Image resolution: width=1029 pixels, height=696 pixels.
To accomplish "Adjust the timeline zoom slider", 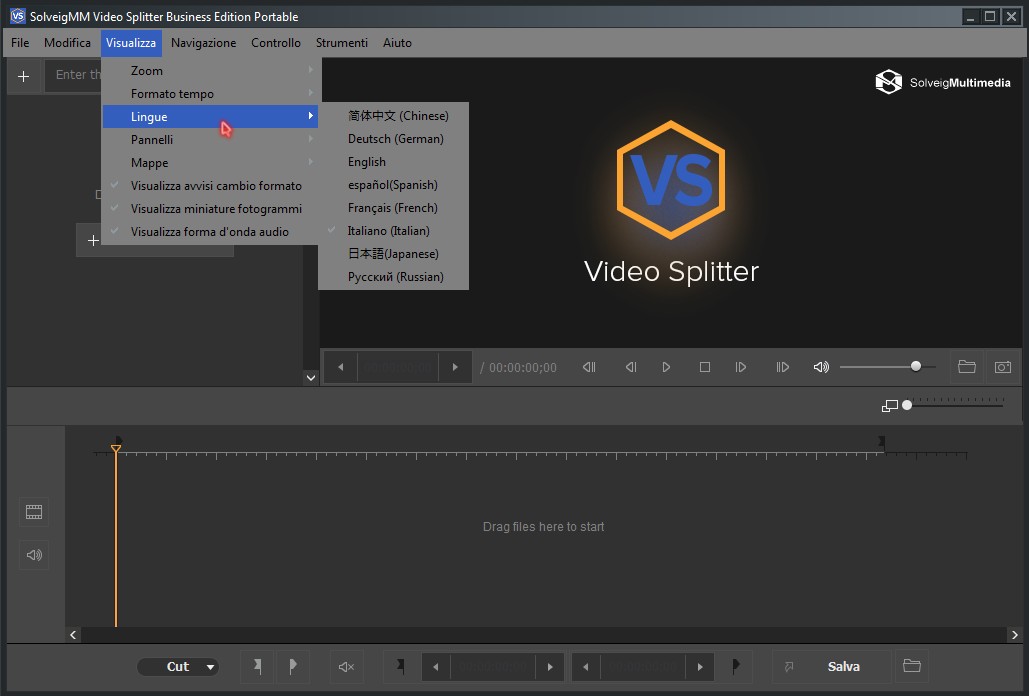I will (907, 405).
